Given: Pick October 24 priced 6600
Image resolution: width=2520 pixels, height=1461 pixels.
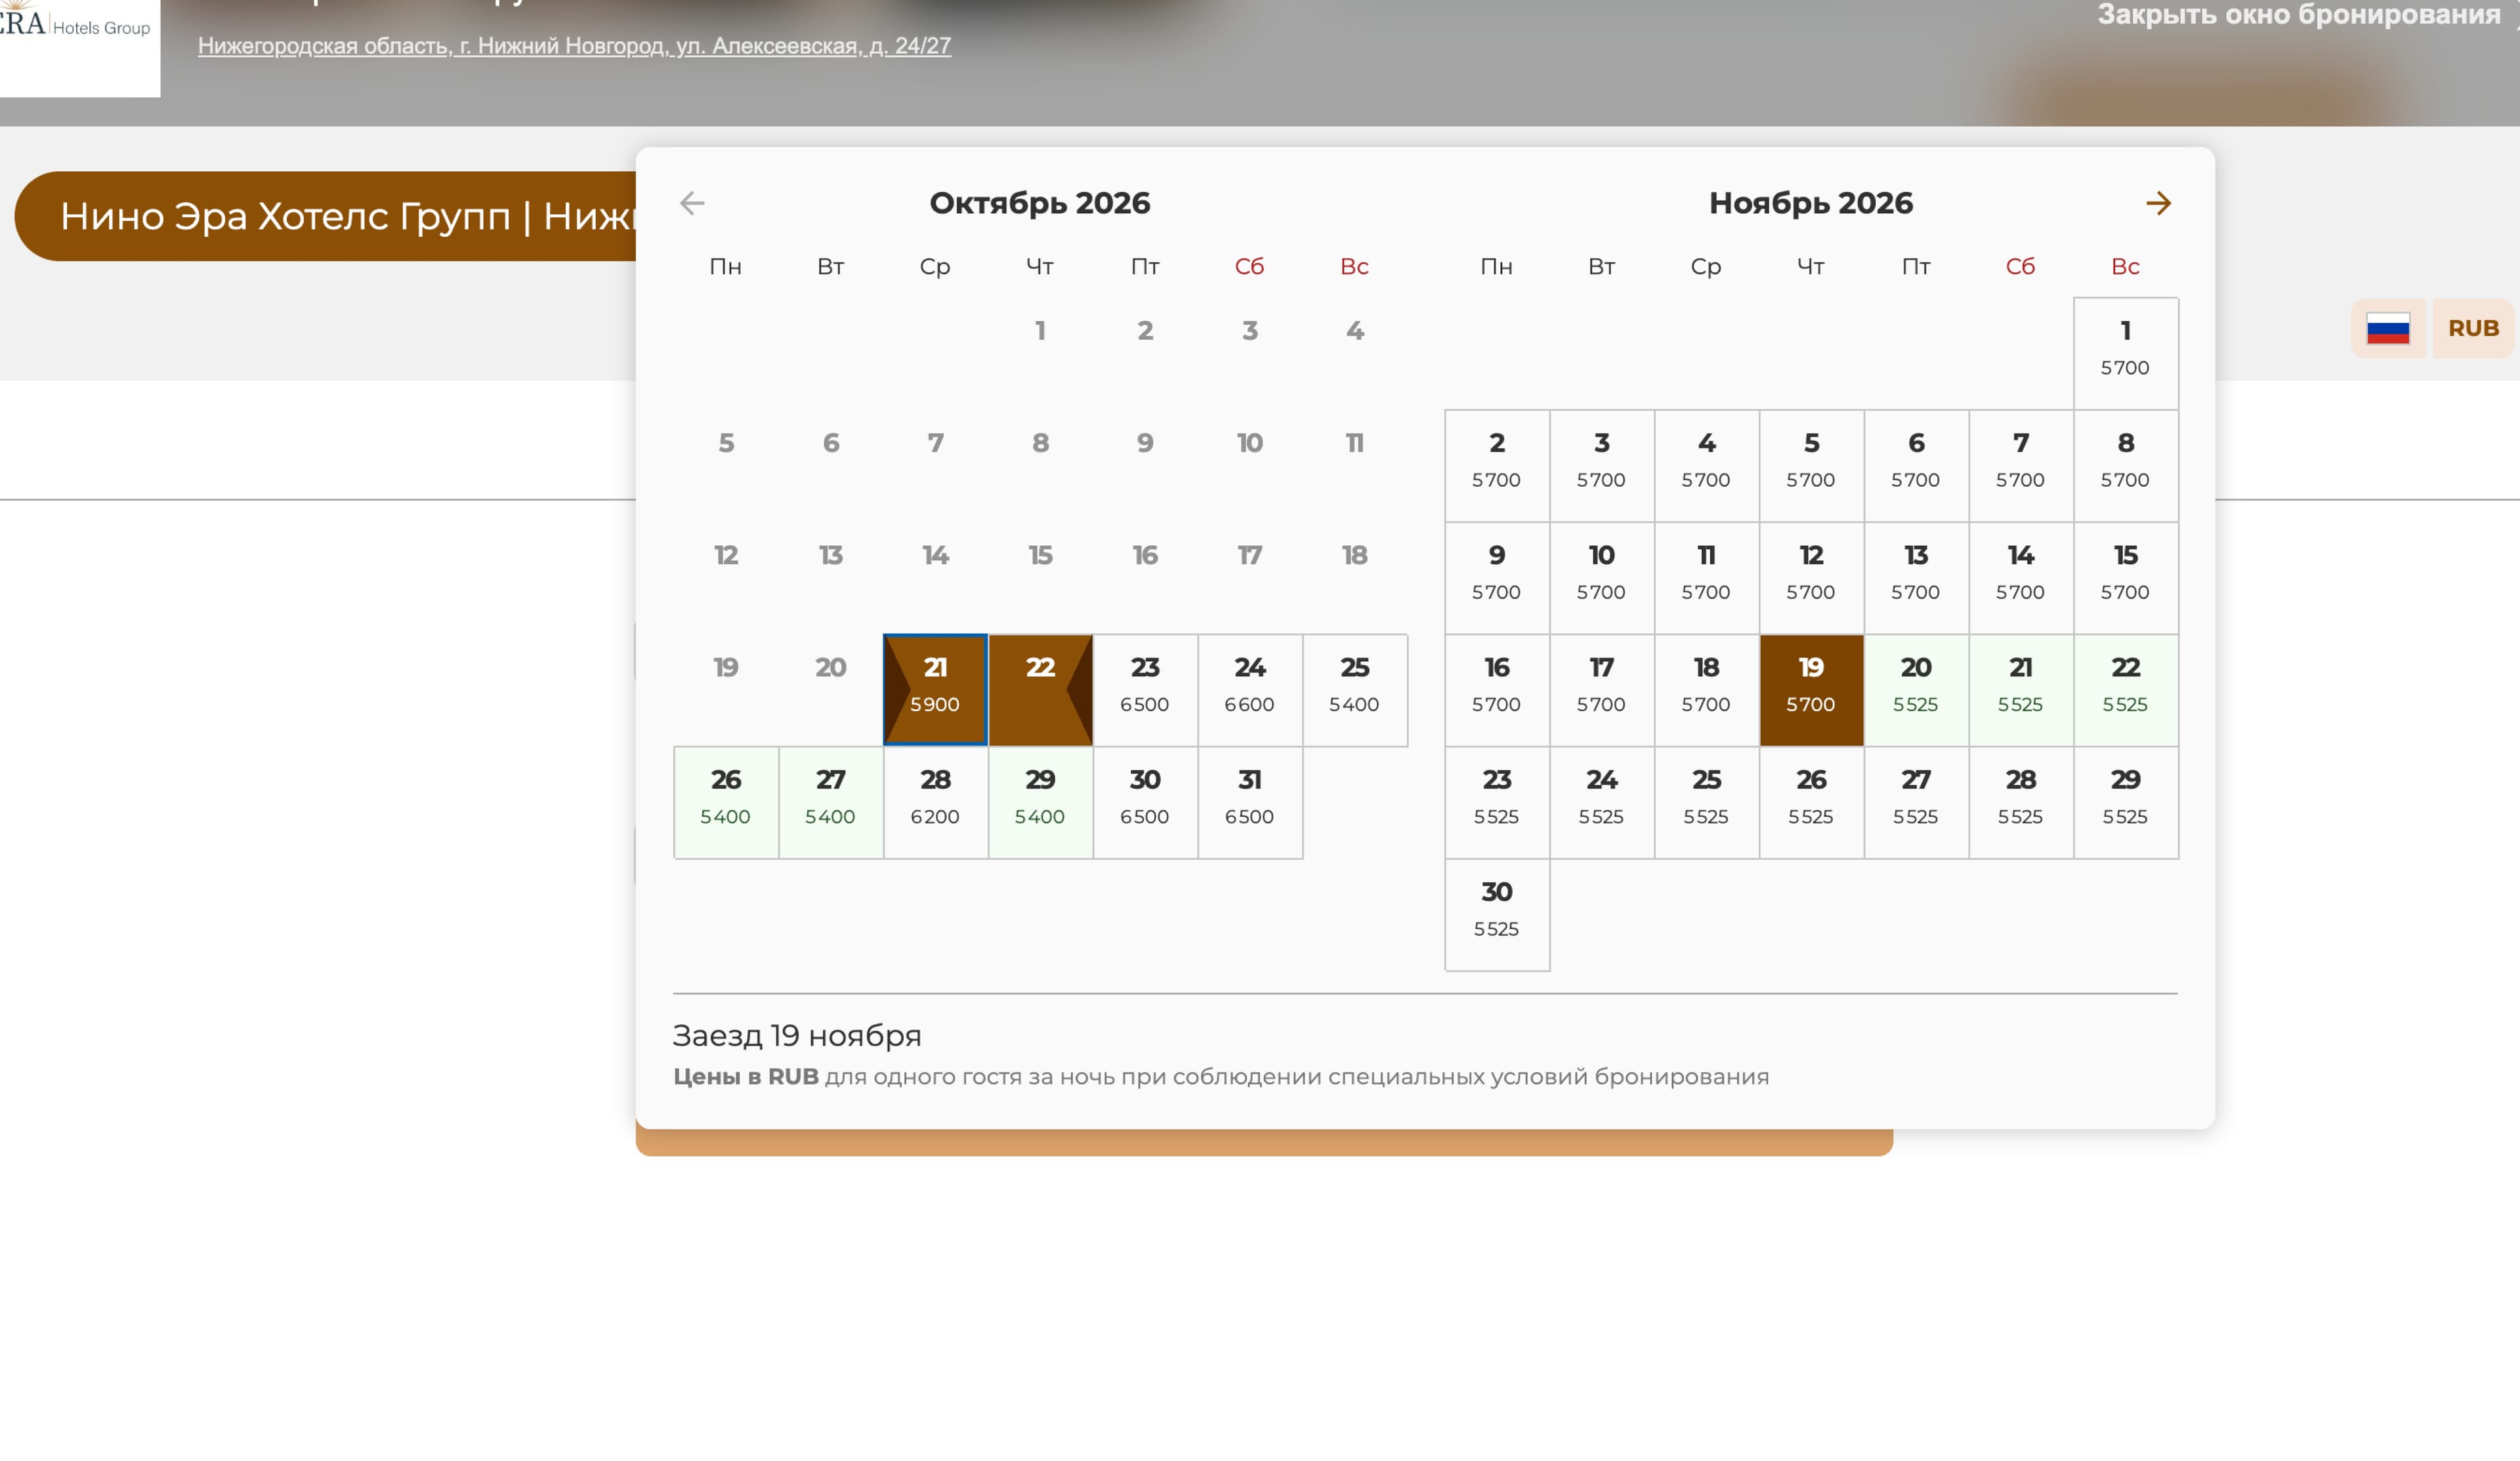Looking at the screenshot, I should [1250, 690].
